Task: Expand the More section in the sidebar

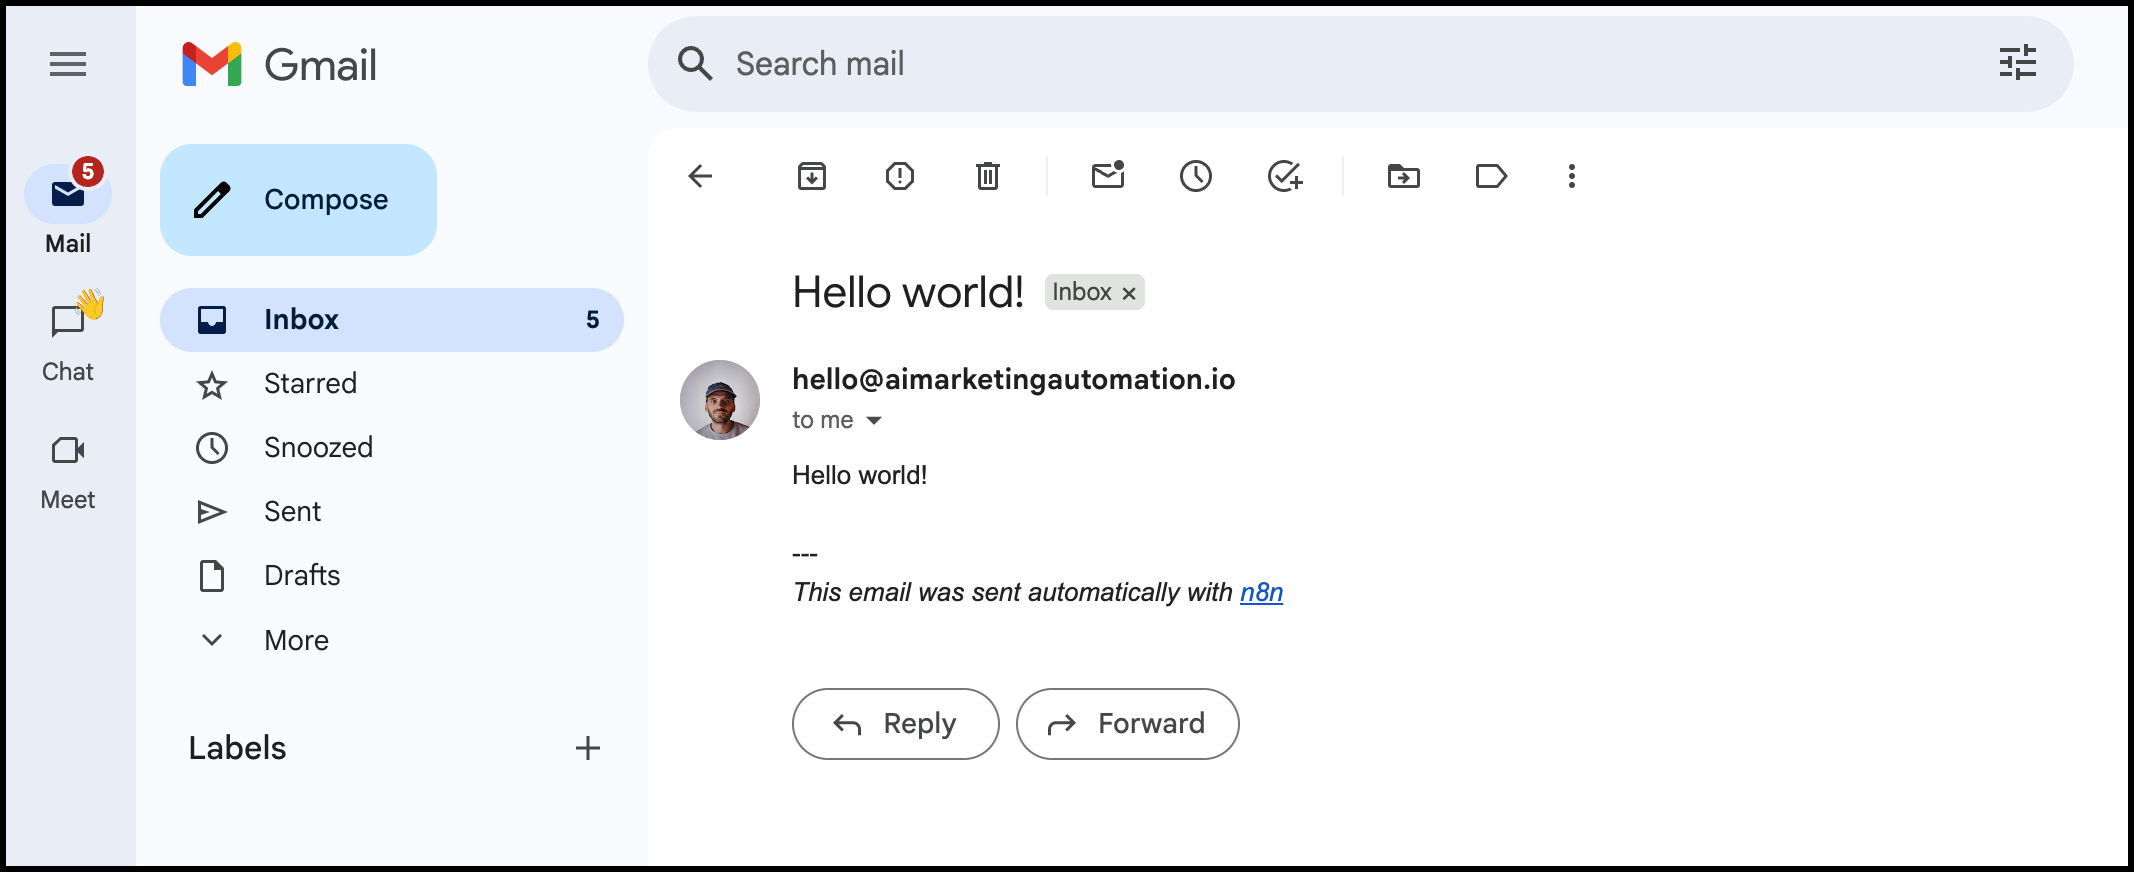Action: coord(296,640)
